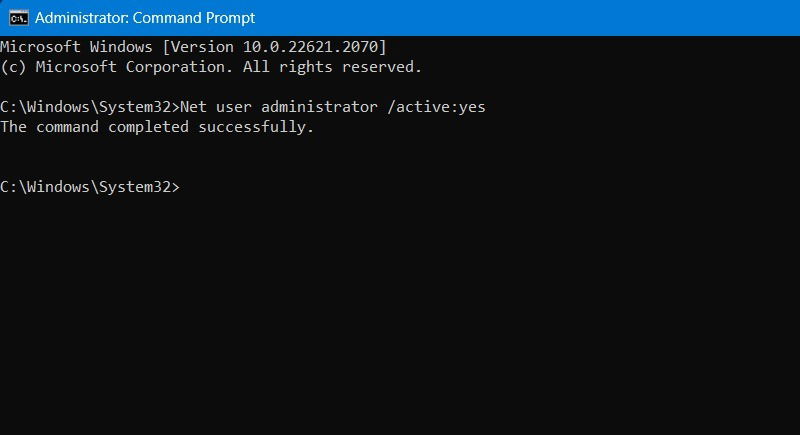Click the last "C:\Windows\System32>" prompt text
Screen dimensions: 800x435
pyautogui.click(x=88, y=187)
